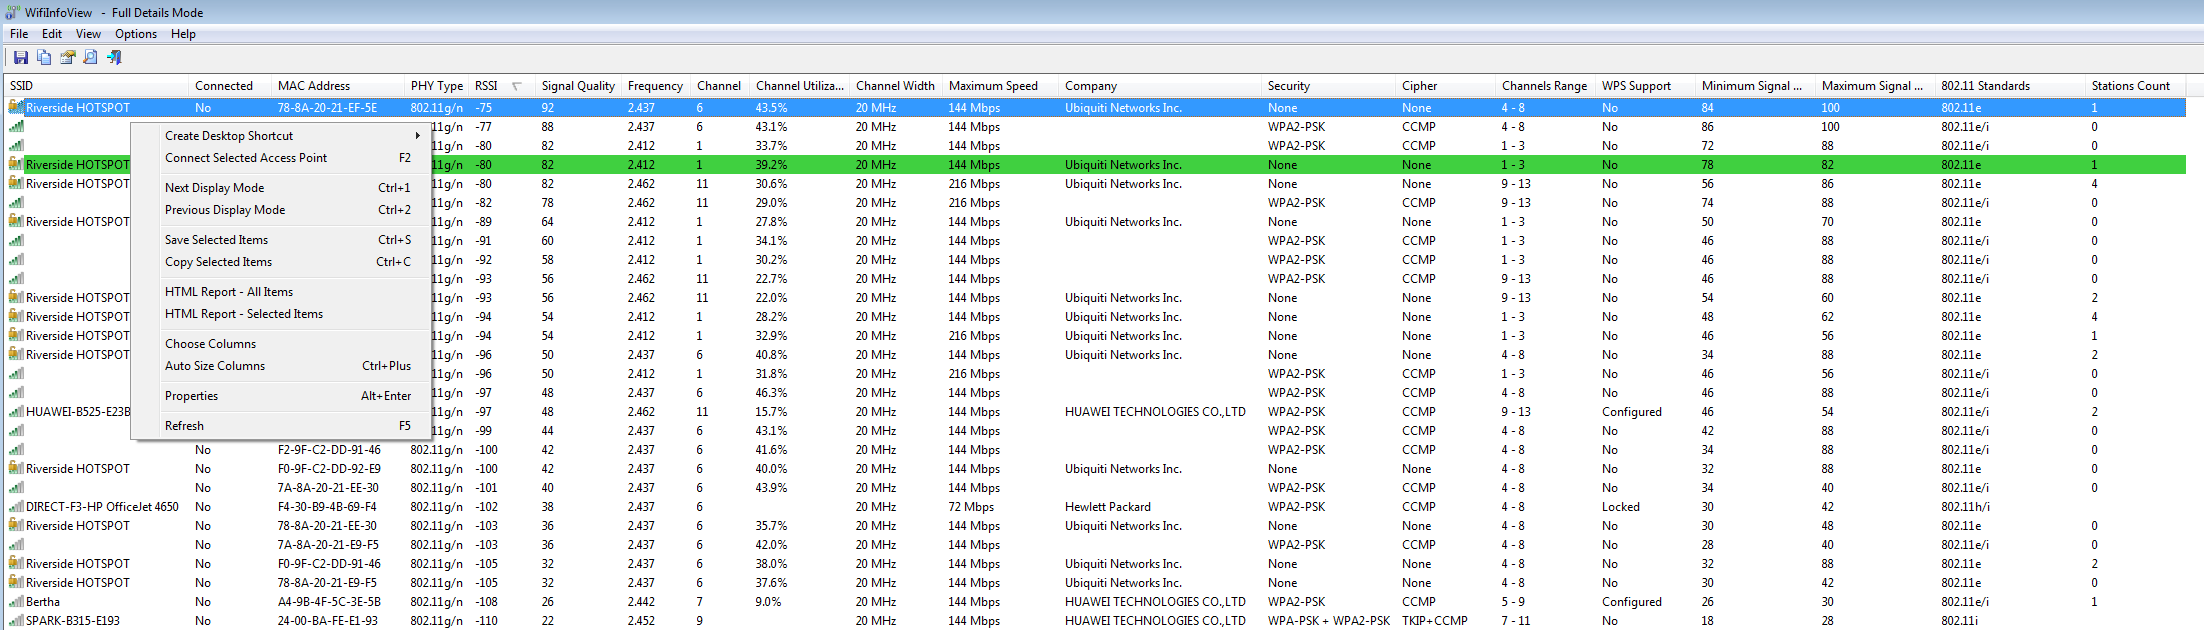Click the Save Selected Items toolbar icon
The height and width of the screenshot is (630, 2204).
(x=20, y=58)
